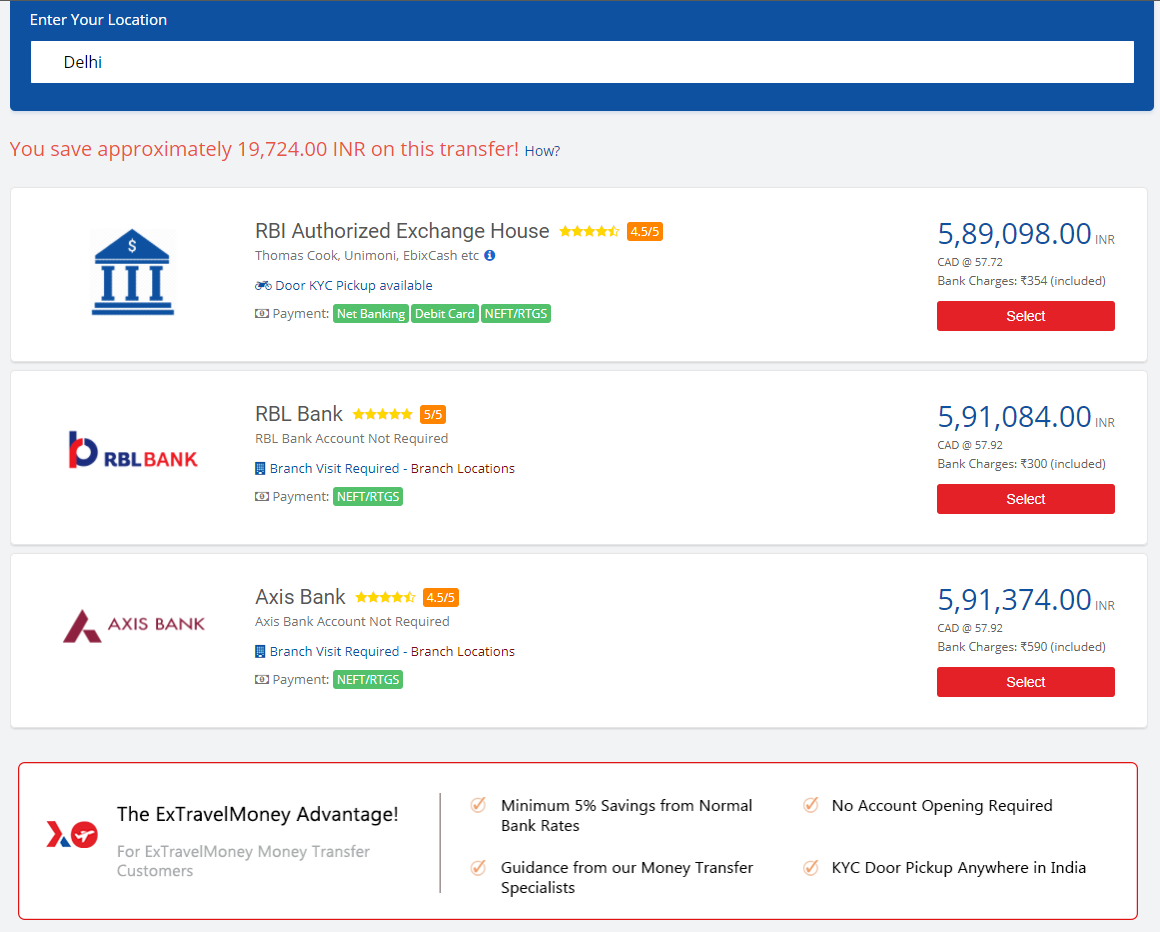Screen dimensions: 1160x932
Task: Click the RBL Bank title text
Action: [299, 414]
